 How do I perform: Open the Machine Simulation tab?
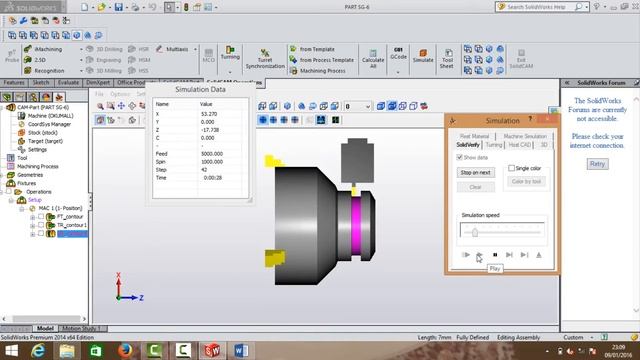[524, 136]
